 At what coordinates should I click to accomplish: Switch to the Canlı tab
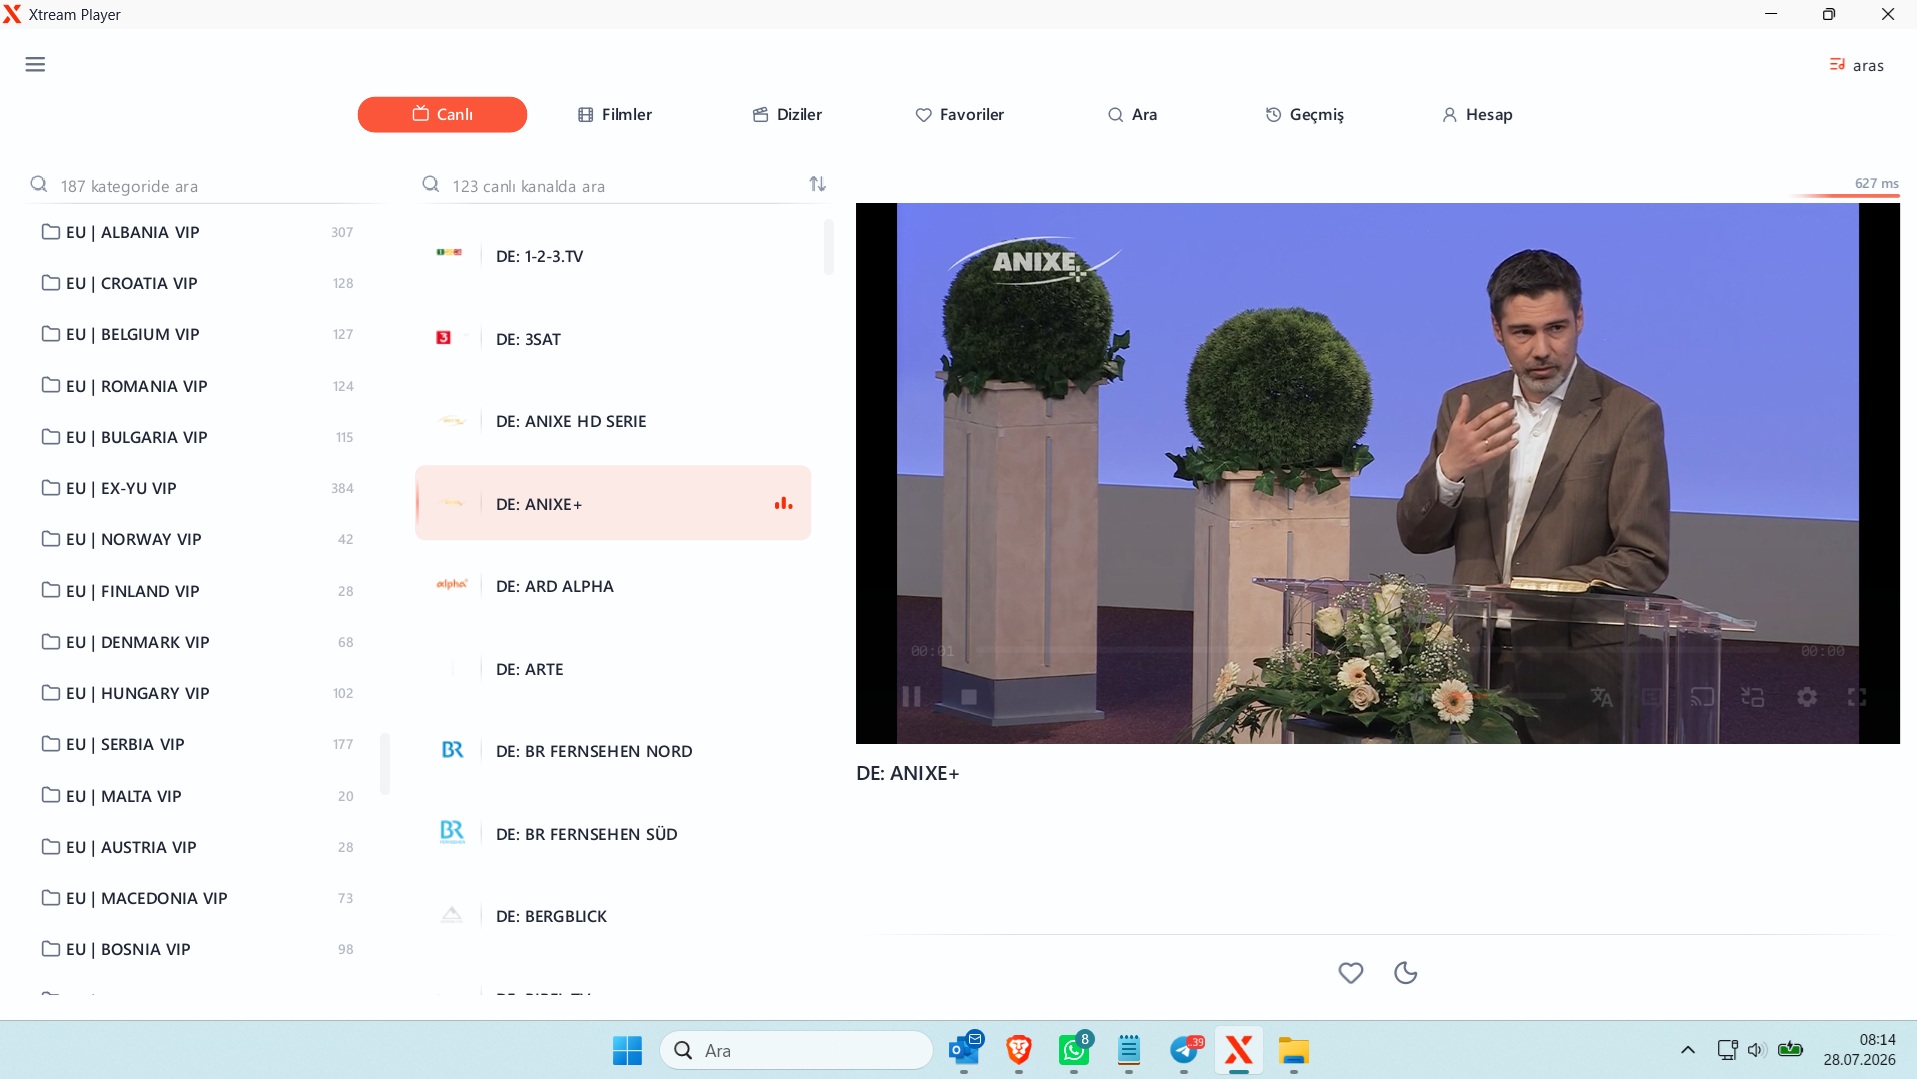(x=442, y=114)
